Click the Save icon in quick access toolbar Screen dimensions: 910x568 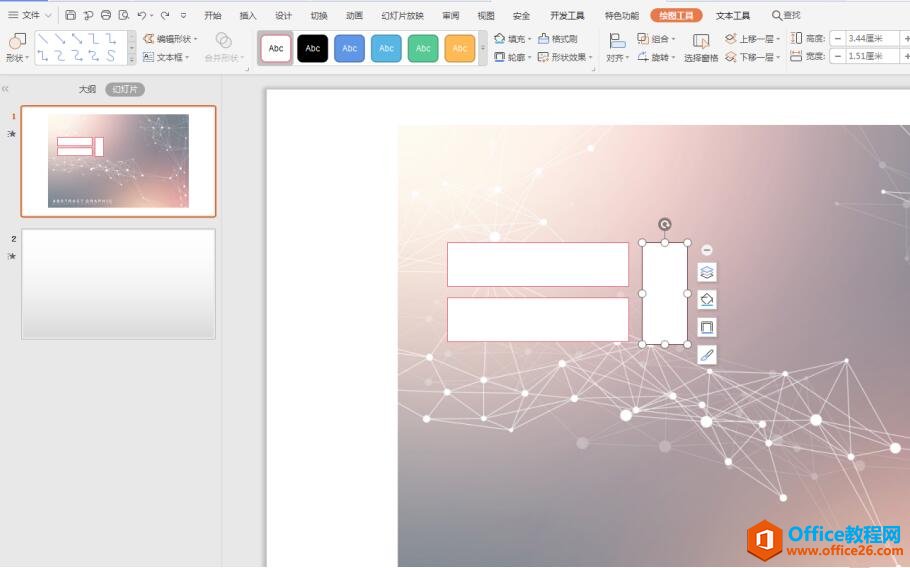70,15
